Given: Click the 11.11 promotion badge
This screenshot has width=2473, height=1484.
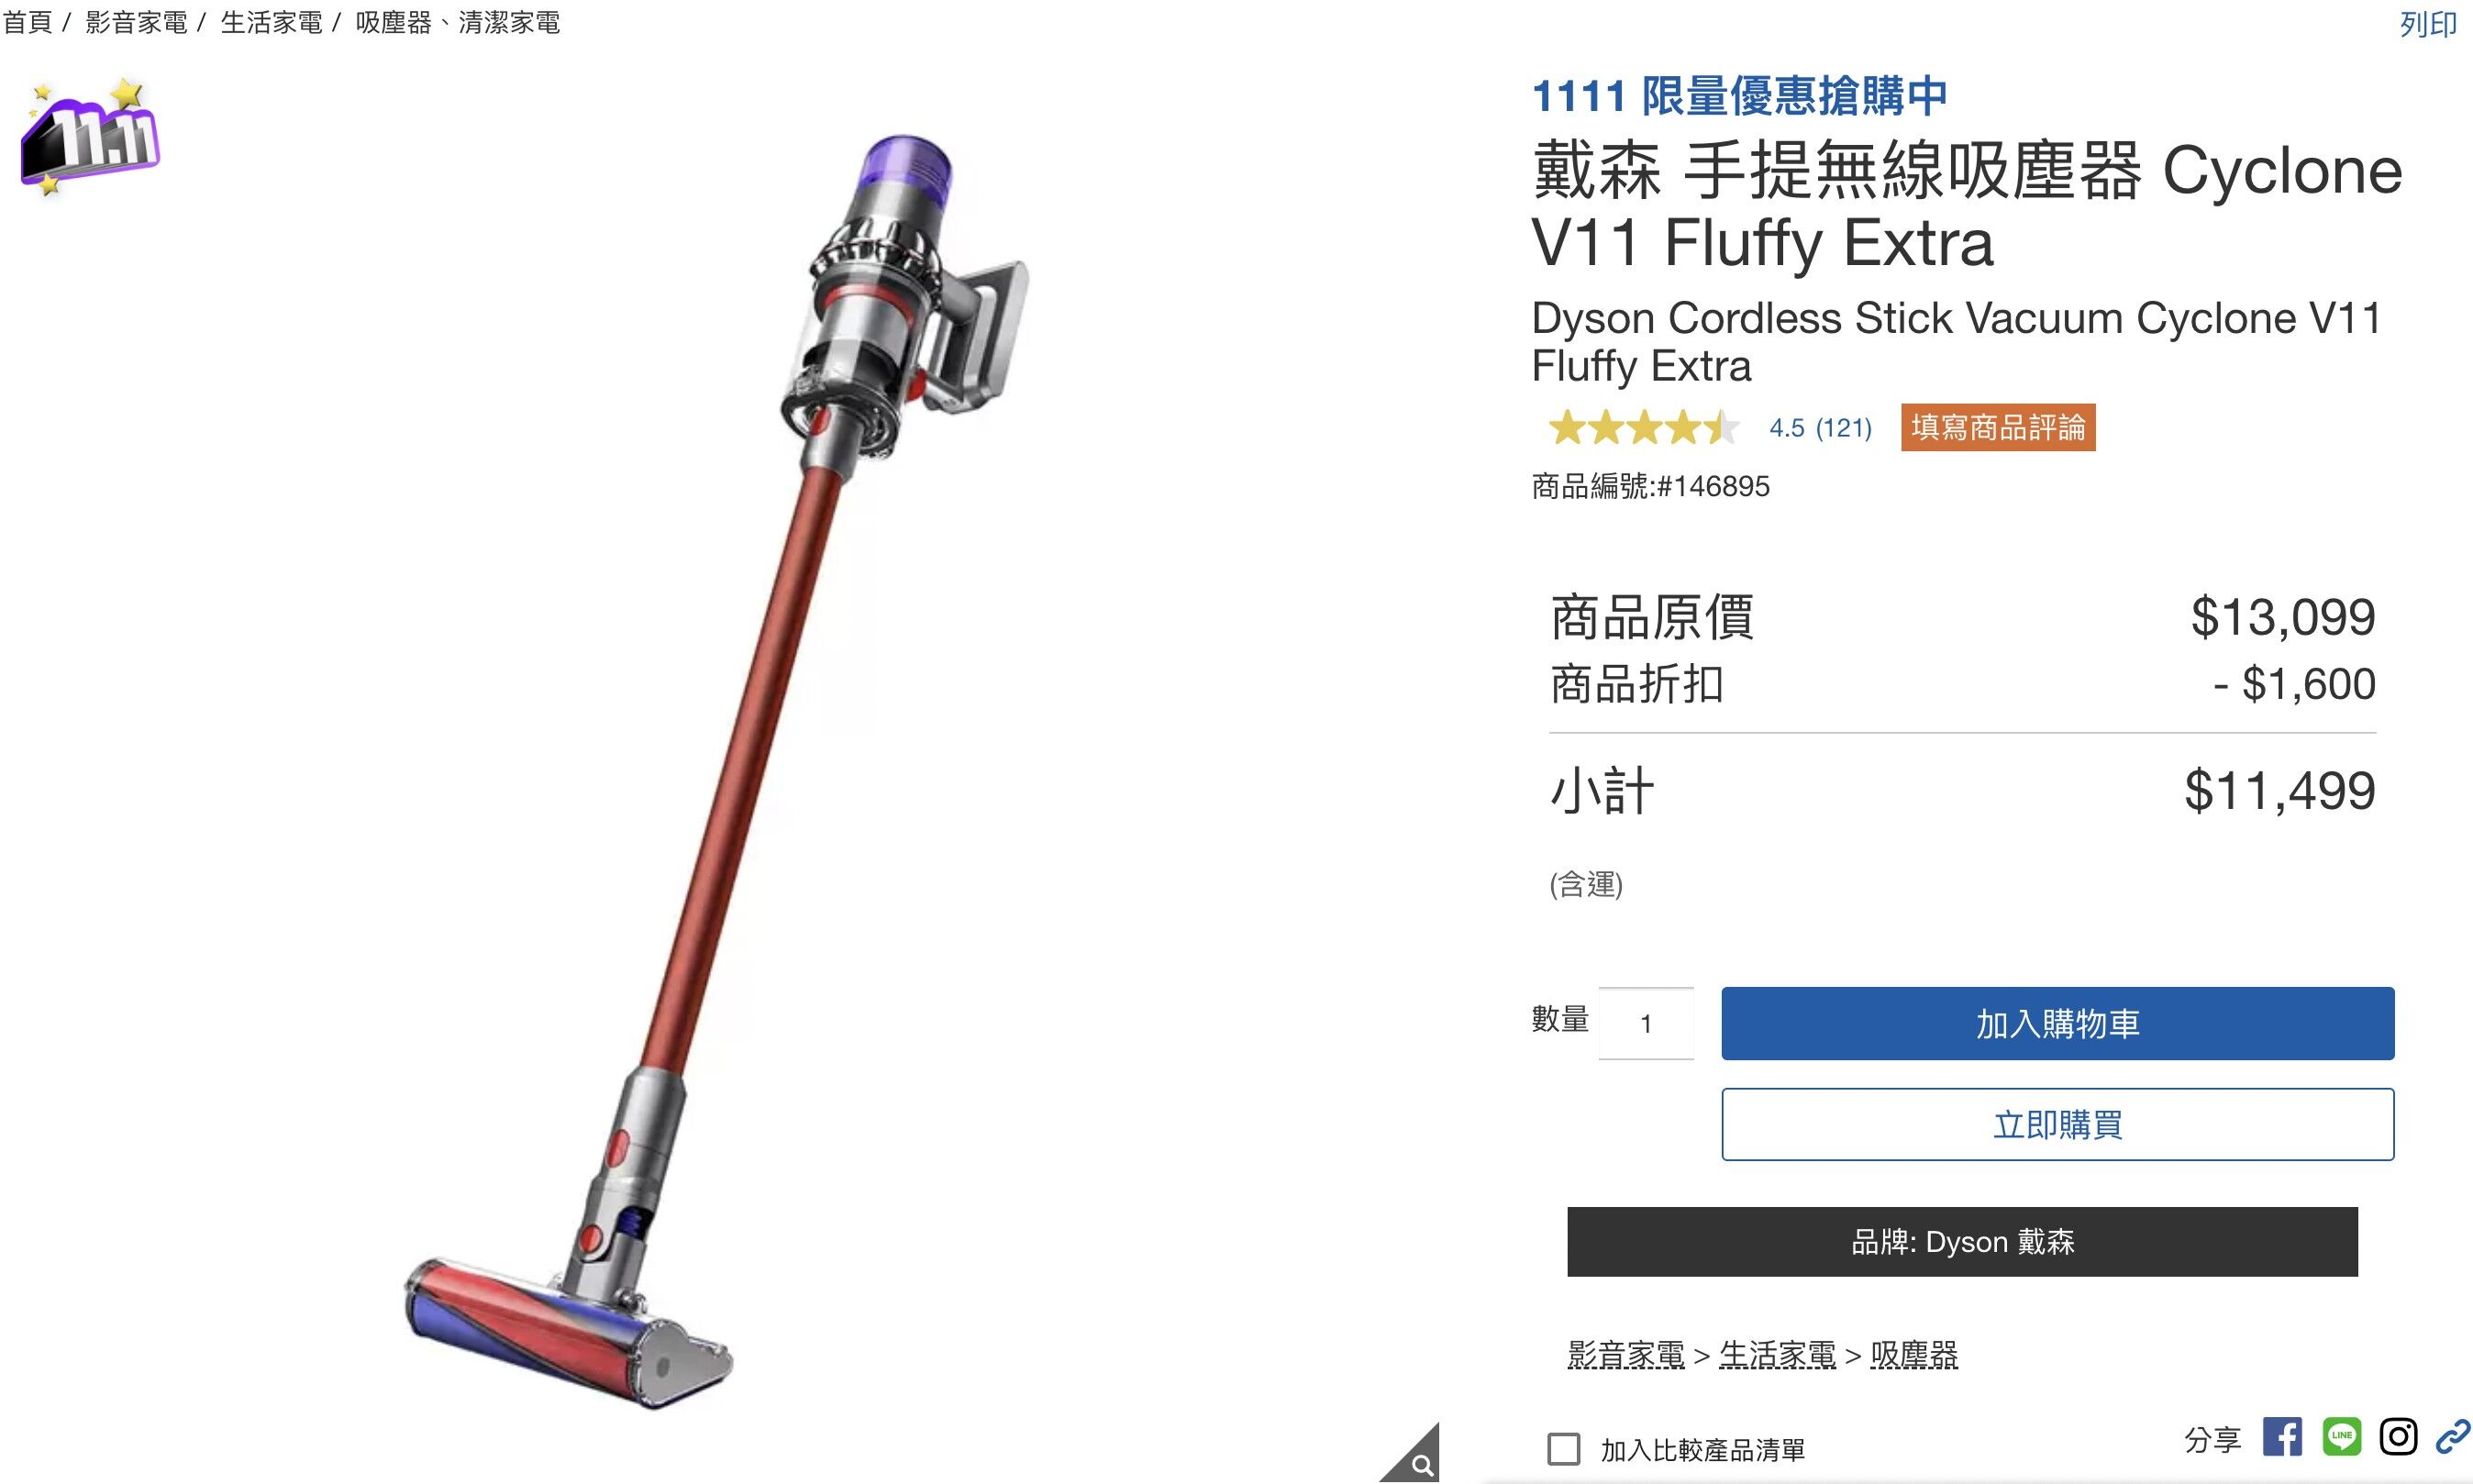Looking at the screenshot, I should pos(90,137).
